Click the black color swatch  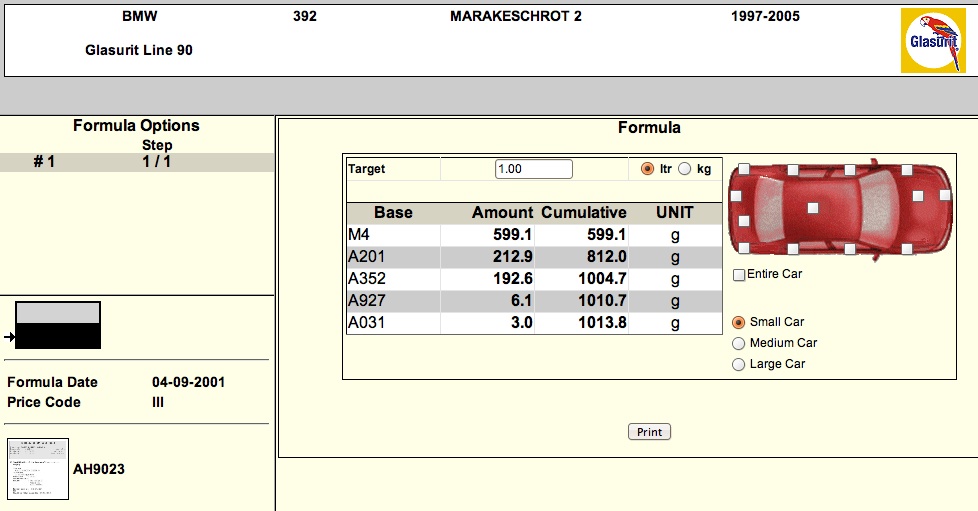tap(58, 336)
